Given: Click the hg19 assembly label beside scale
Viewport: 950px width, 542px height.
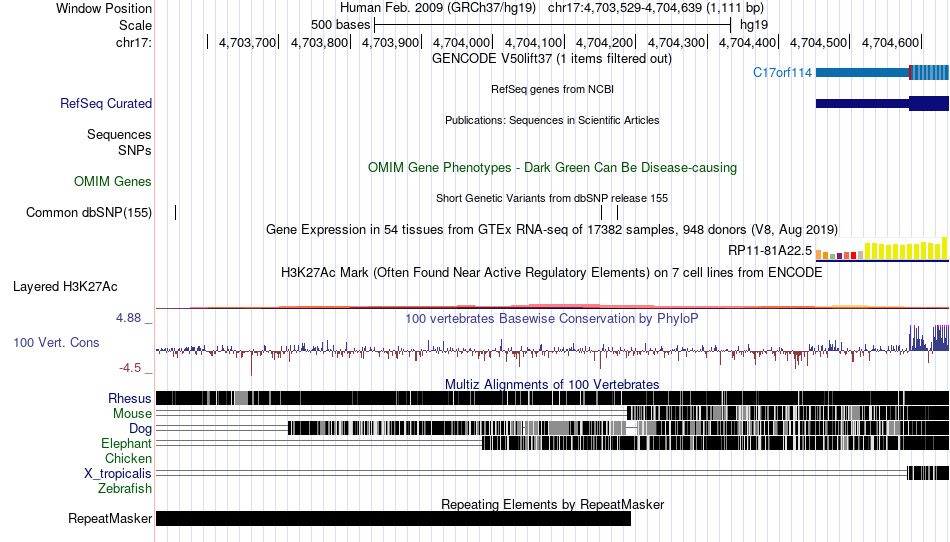Looking at the screenshot, I should tap(754, 25).
